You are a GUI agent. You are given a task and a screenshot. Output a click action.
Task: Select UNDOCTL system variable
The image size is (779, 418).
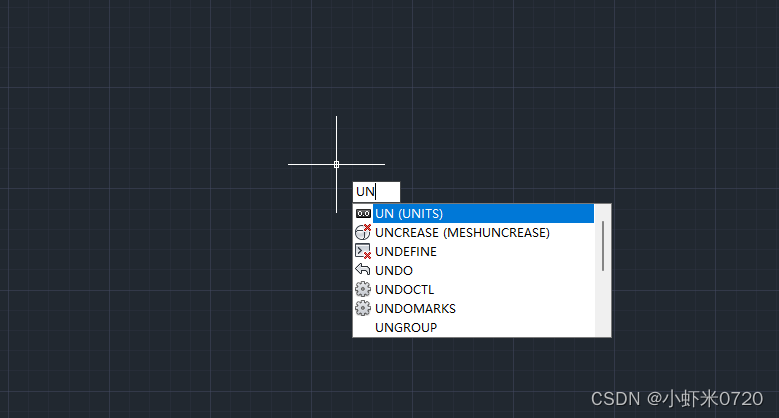pyautogui.click(x=474, y=289)
